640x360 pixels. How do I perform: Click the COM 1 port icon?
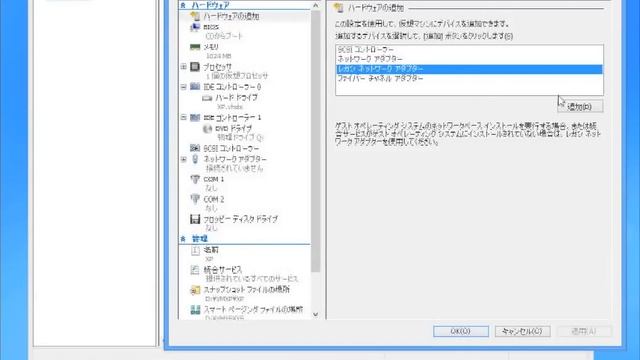pyautogui.click(x=195, y=179)
